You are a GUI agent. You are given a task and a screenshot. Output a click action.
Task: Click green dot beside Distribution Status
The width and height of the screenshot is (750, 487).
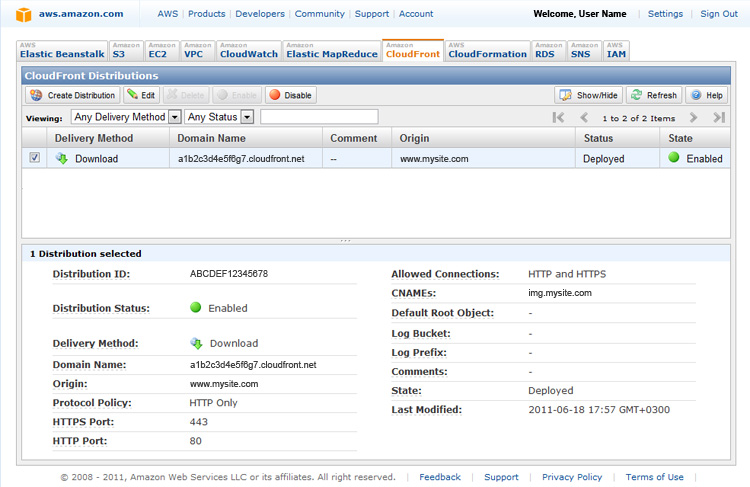coord(196,307)
